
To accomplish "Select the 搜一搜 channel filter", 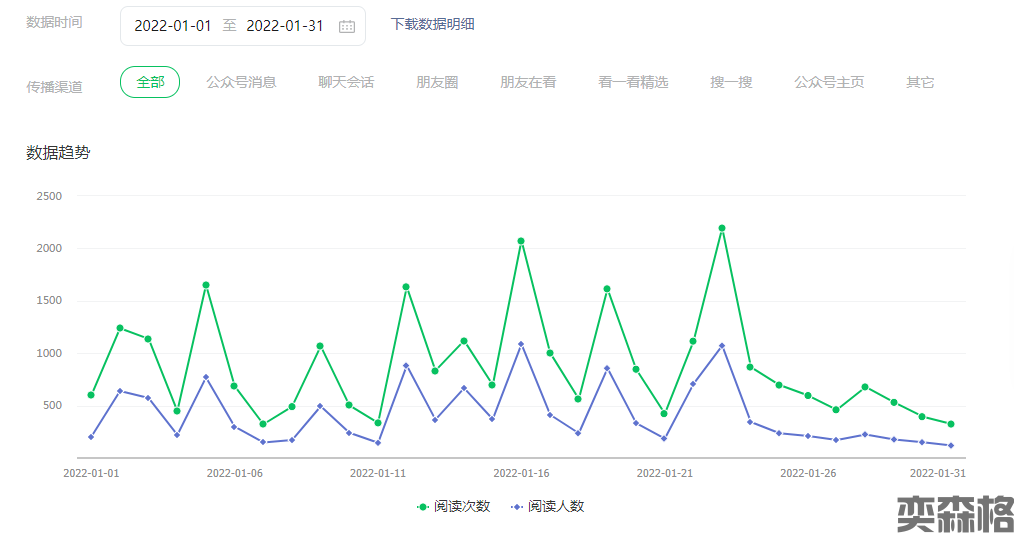I will (731, 82).
